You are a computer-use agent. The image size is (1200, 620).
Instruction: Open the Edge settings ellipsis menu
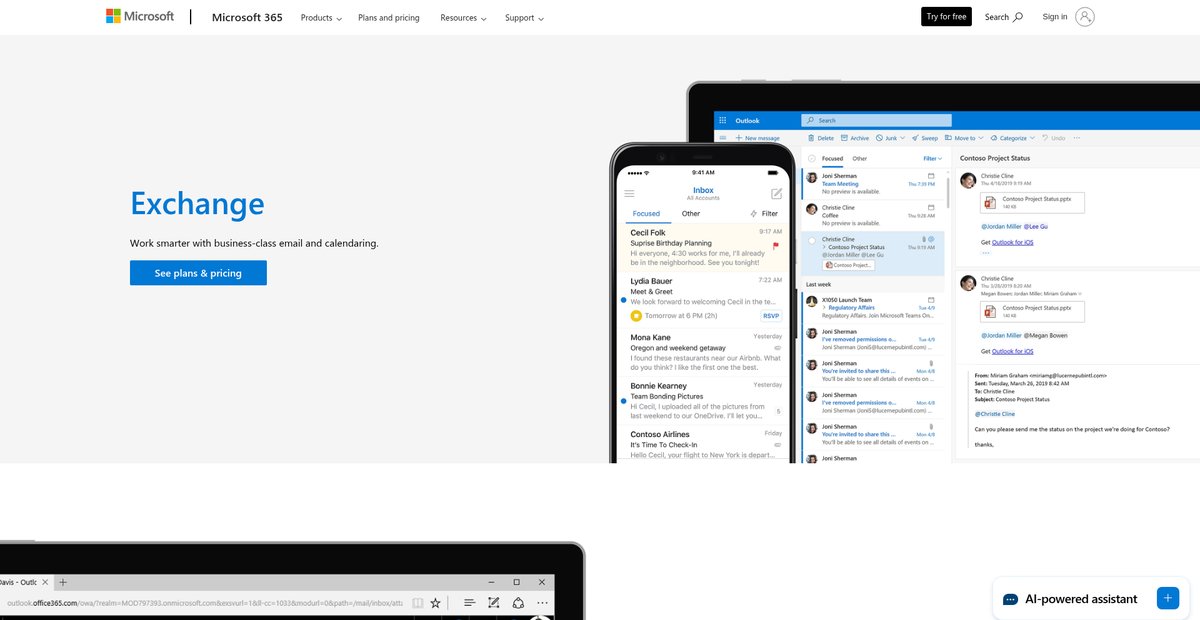[542, 603]
